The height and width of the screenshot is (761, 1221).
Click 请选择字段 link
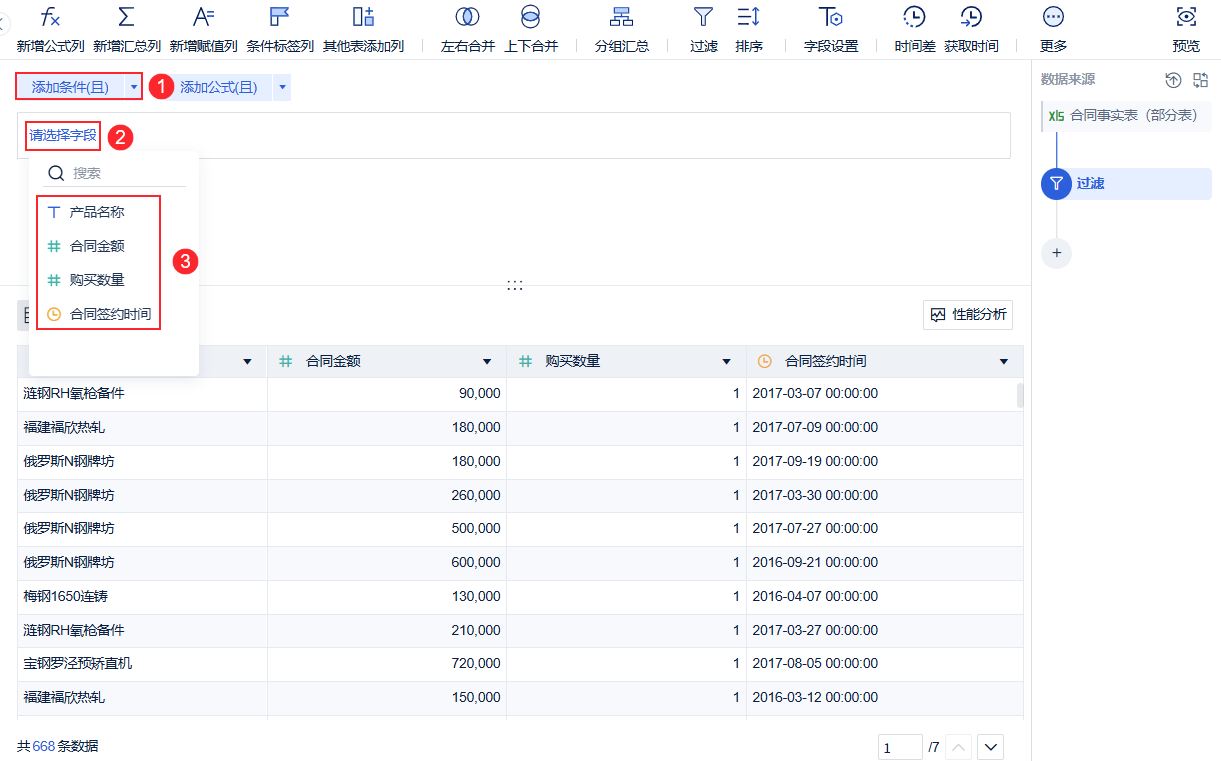[x=63, y=135]
